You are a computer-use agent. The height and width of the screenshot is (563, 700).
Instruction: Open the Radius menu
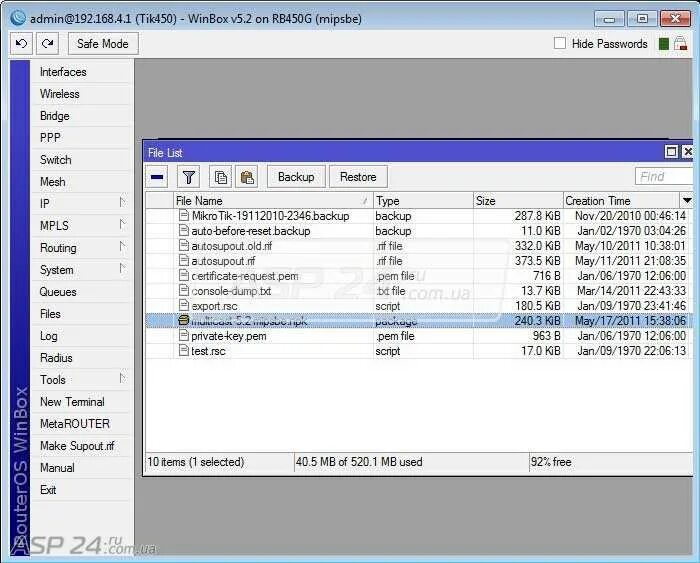(x=81, y=358)
